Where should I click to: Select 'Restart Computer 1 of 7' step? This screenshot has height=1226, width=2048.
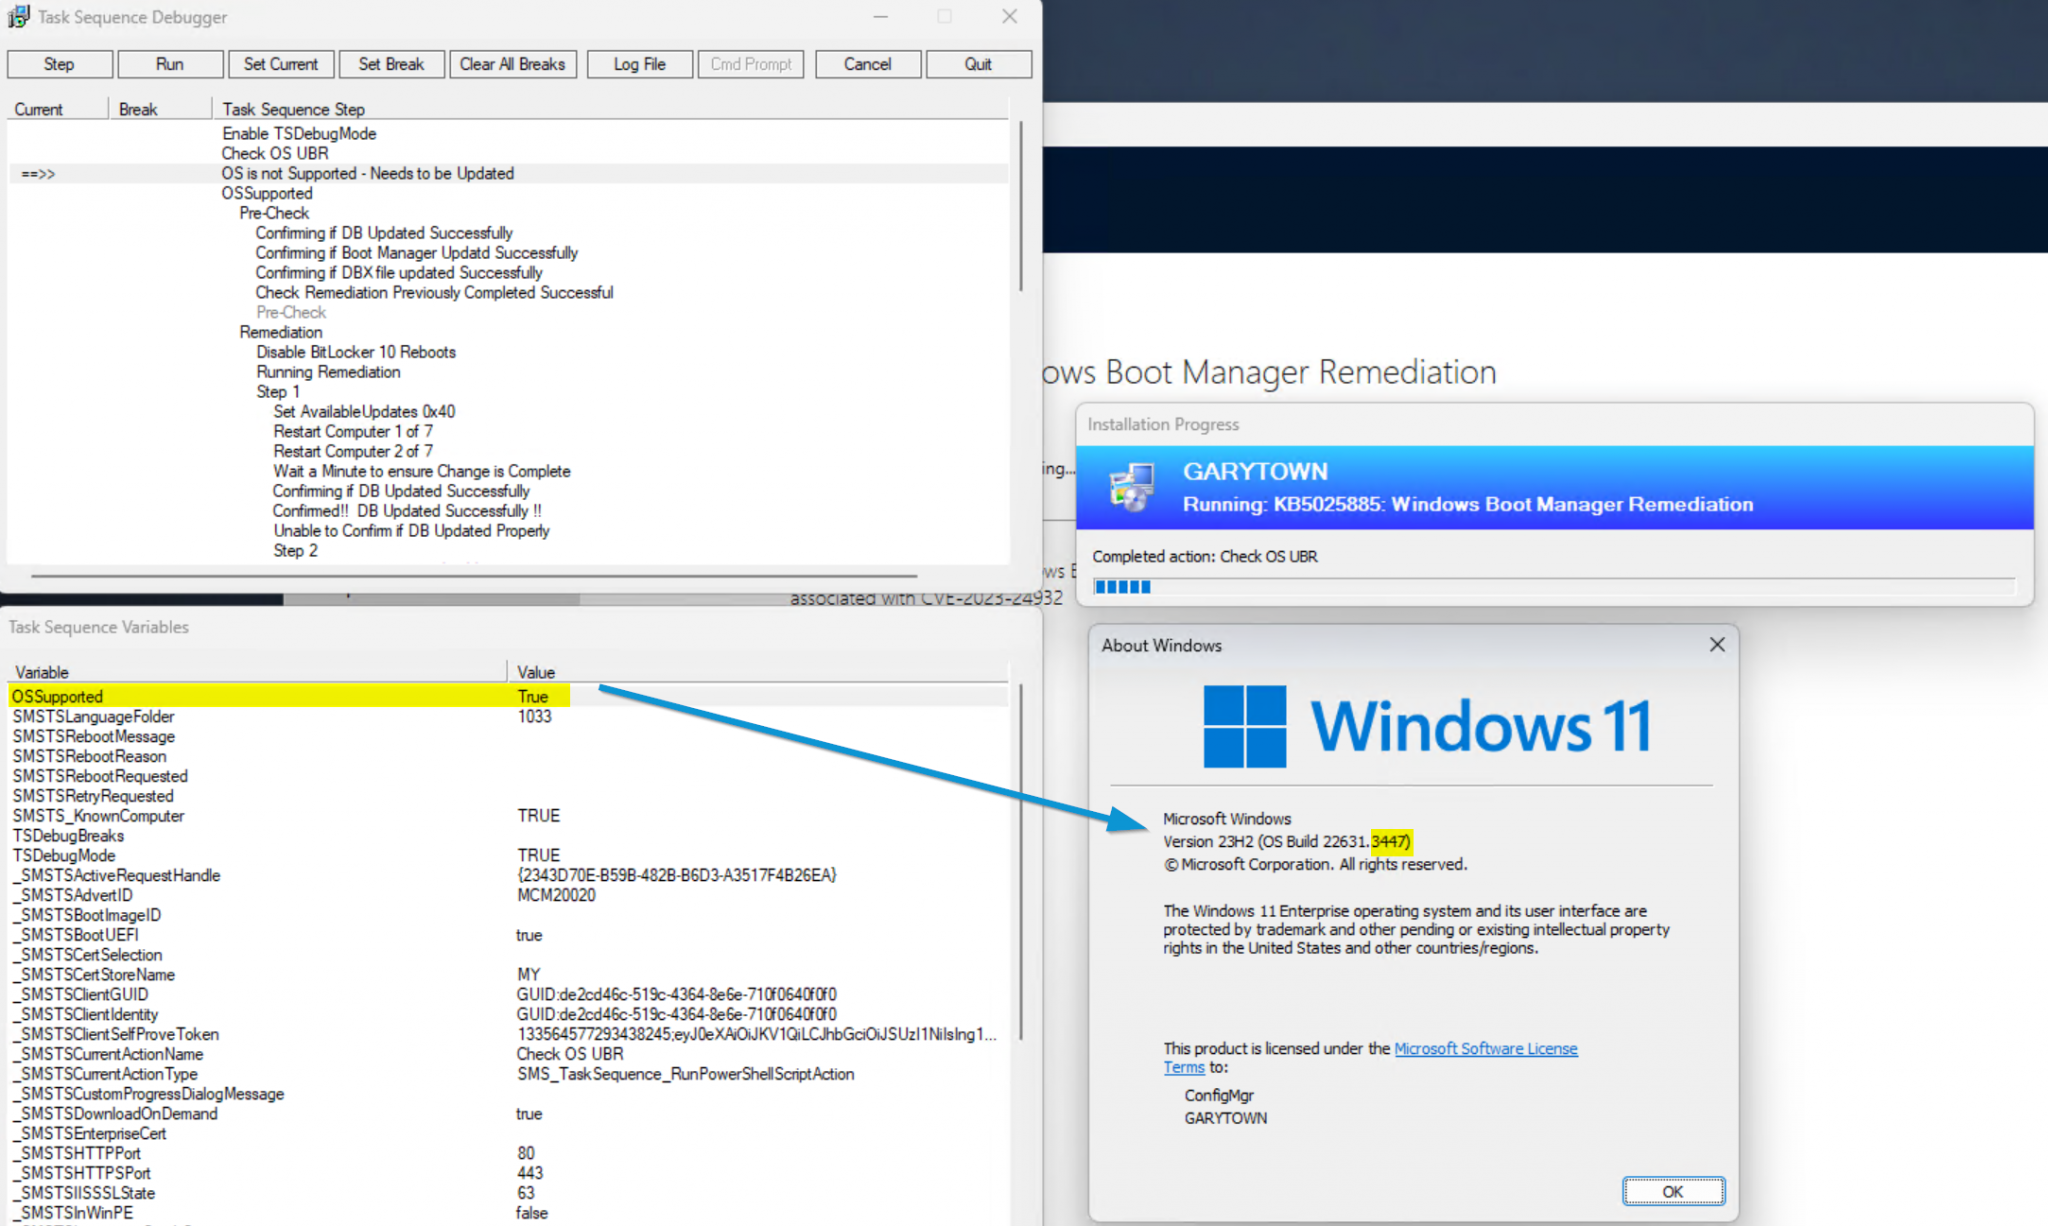(353, 431)
